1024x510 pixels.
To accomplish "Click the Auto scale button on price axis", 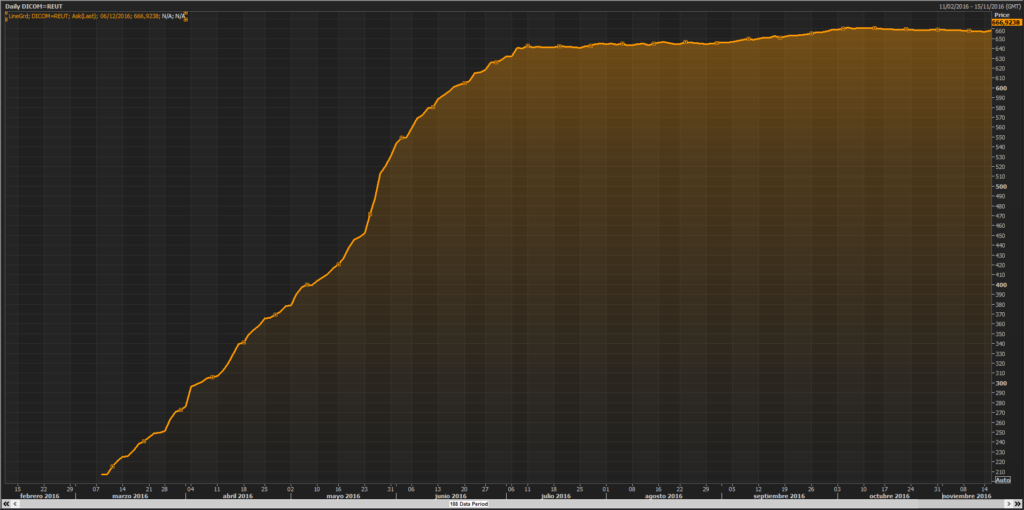I will coord(1002,480).
